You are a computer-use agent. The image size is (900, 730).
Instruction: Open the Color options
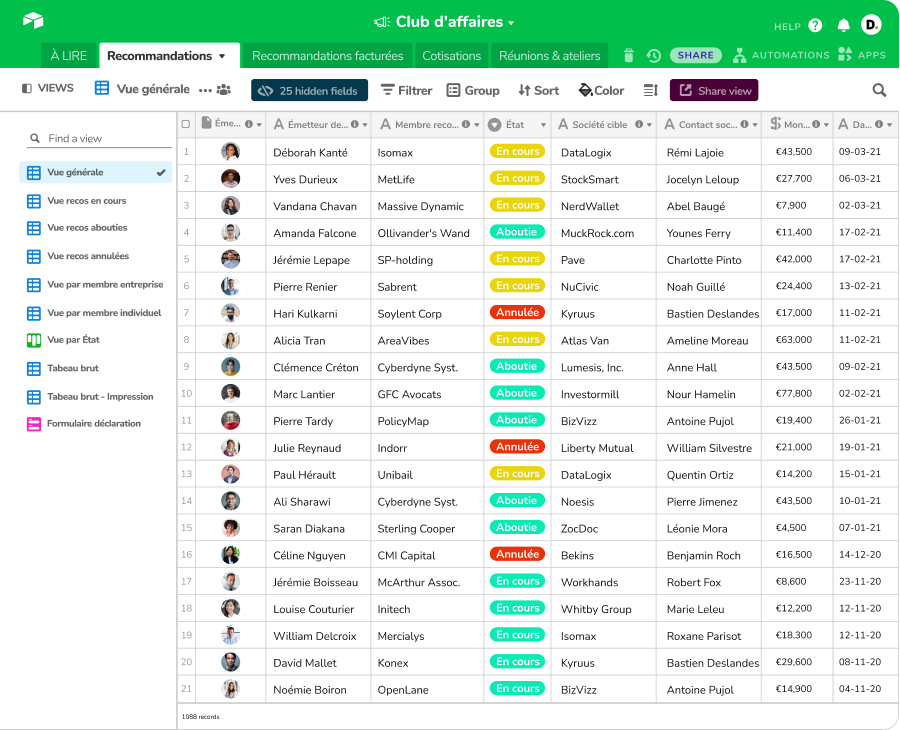coord(601,90)
